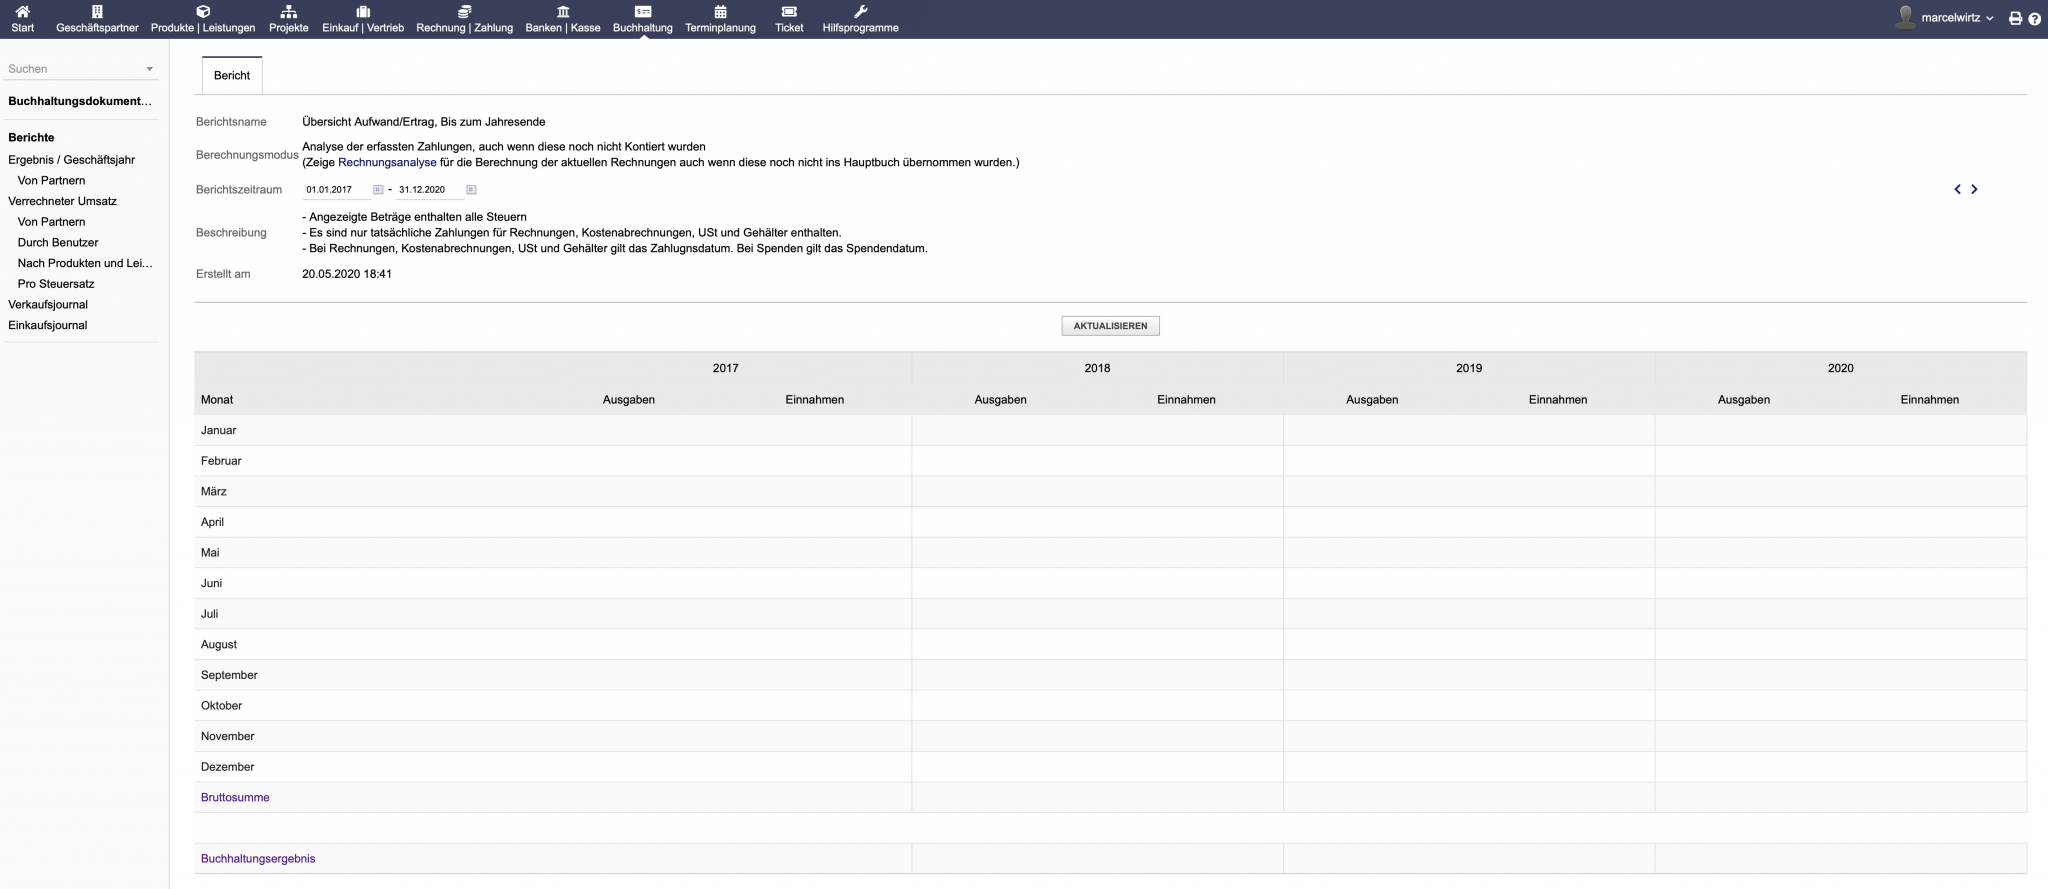Click the Bruttosumme link

(235, 798)
